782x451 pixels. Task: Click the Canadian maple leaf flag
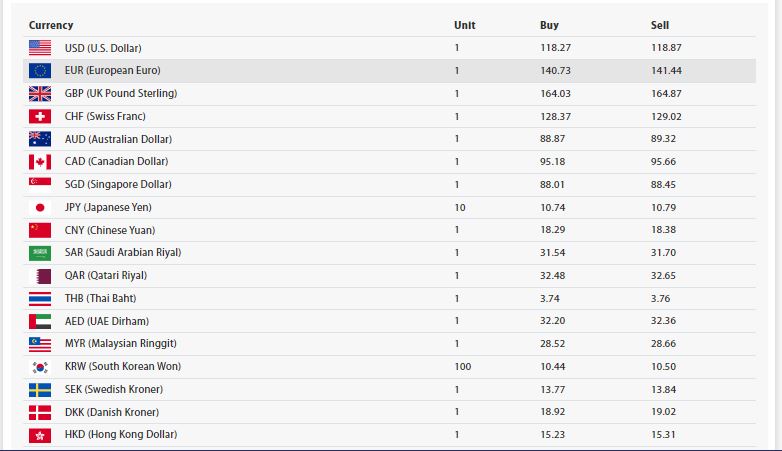[x=40, y=162]
